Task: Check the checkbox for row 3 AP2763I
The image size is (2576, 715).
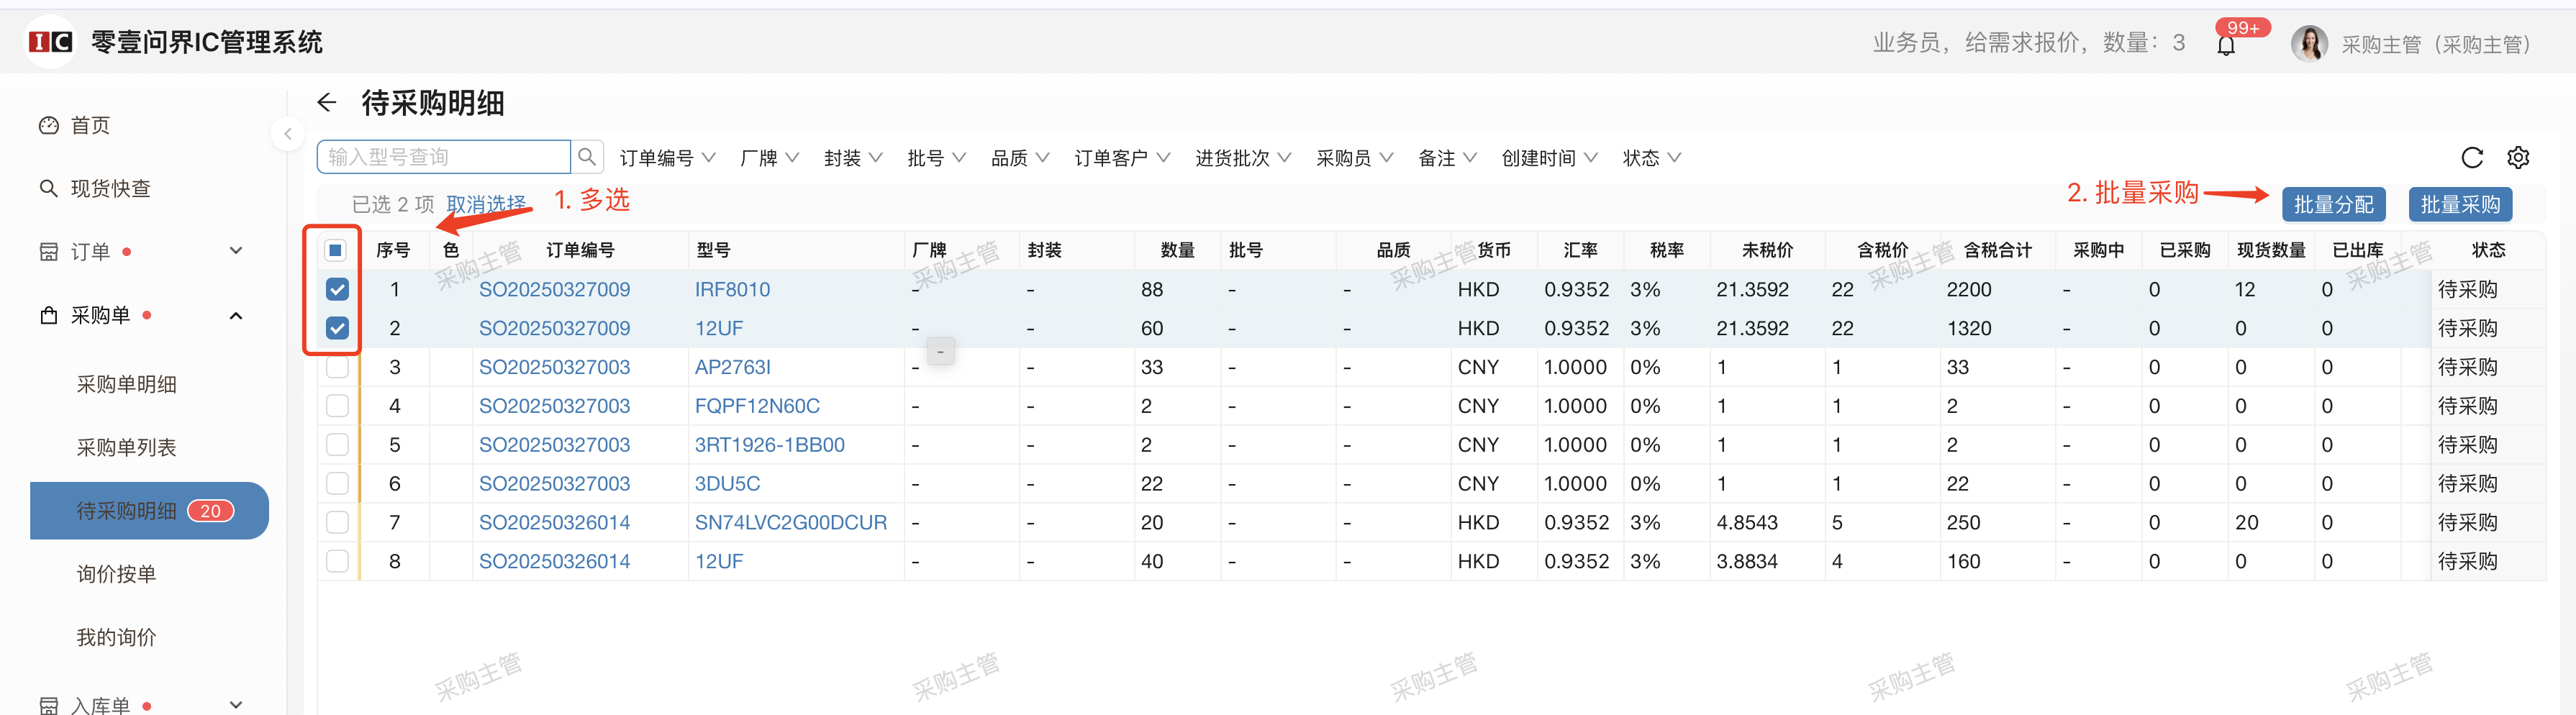Action: point(337,367)
